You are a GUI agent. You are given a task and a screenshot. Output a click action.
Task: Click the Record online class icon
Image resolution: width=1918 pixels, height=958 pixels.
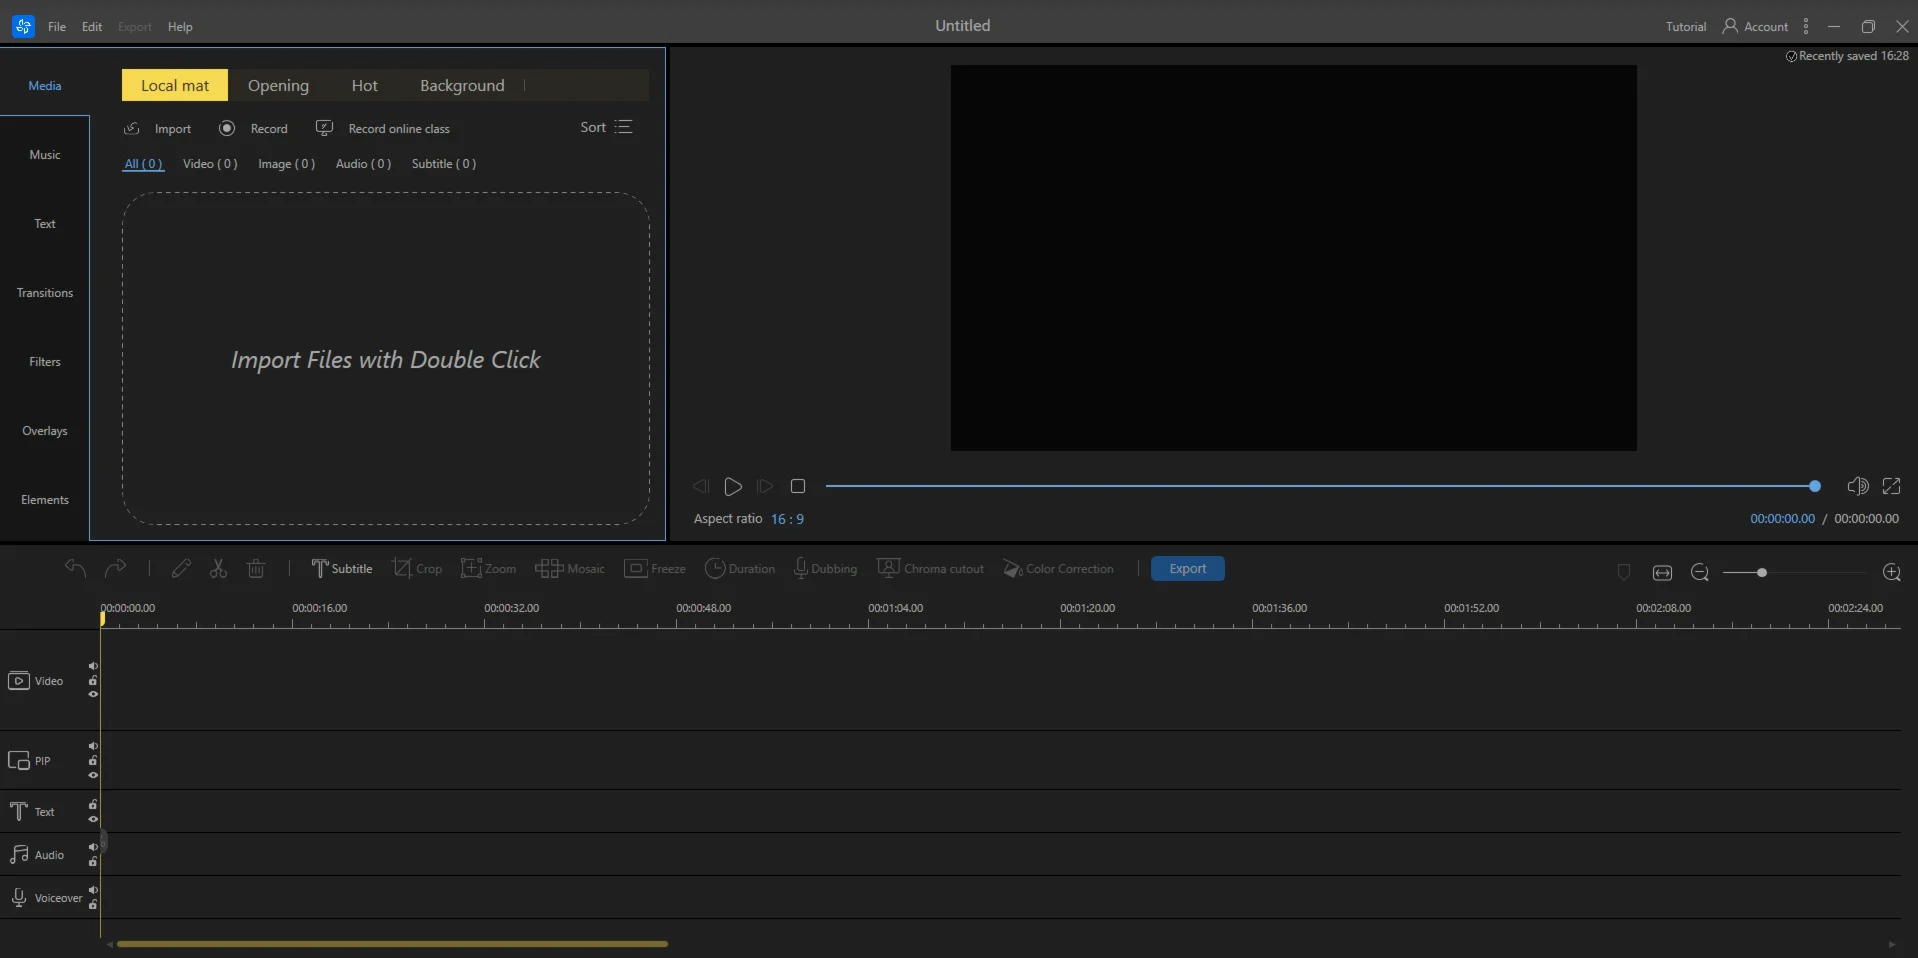pos(324,128)
